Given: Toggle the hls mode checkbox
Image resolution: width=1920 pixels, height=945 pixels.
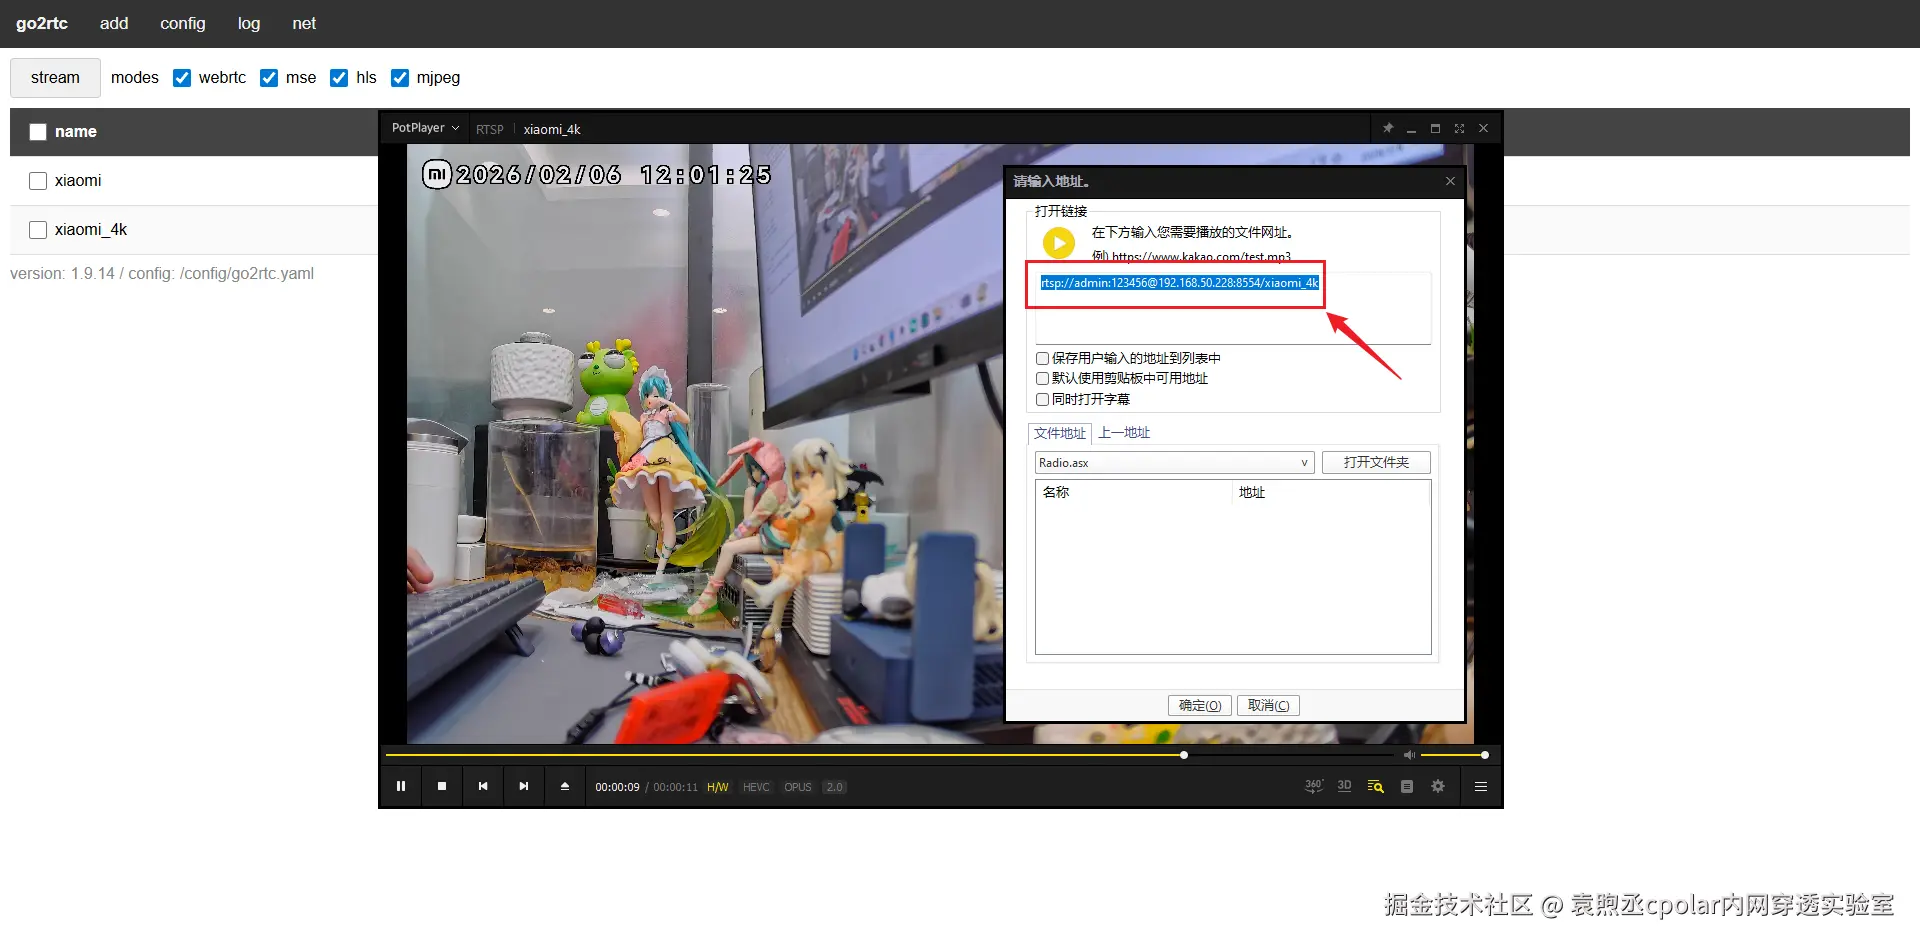Looking at the screenshot, I should 339,78.
